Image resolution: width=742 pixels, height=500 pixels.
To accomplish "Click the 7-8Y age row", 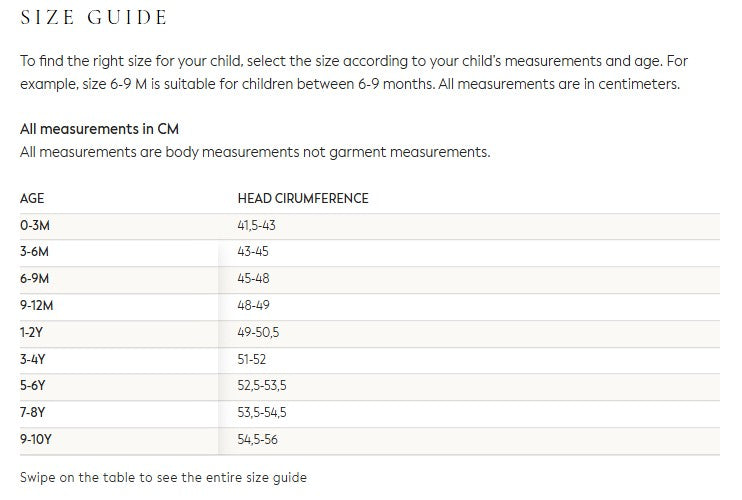I will 32,412.
